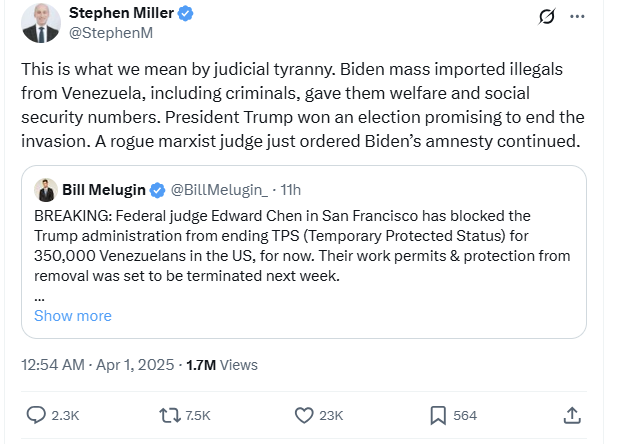Bookmark this post with the bookmark icon
621x444 pixels.
click(x=438, y=415)
